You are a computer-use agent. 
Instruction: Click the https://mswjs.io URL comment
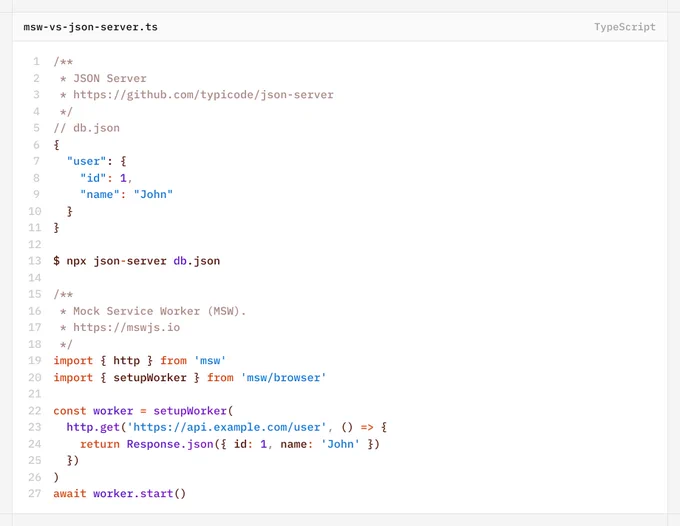[x=126, y=327]
